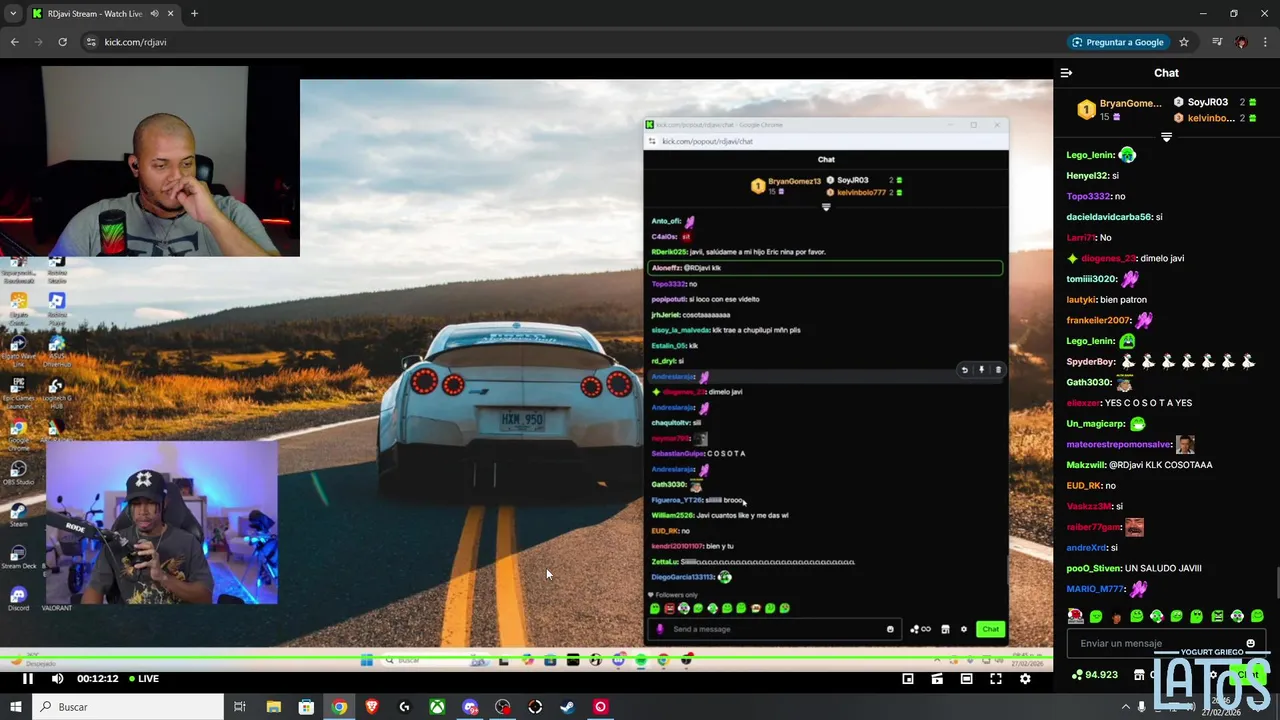The height and width of the screenshot is (720, 1280).
Task: Reload the kick.com page
Action: pos(62,42)
